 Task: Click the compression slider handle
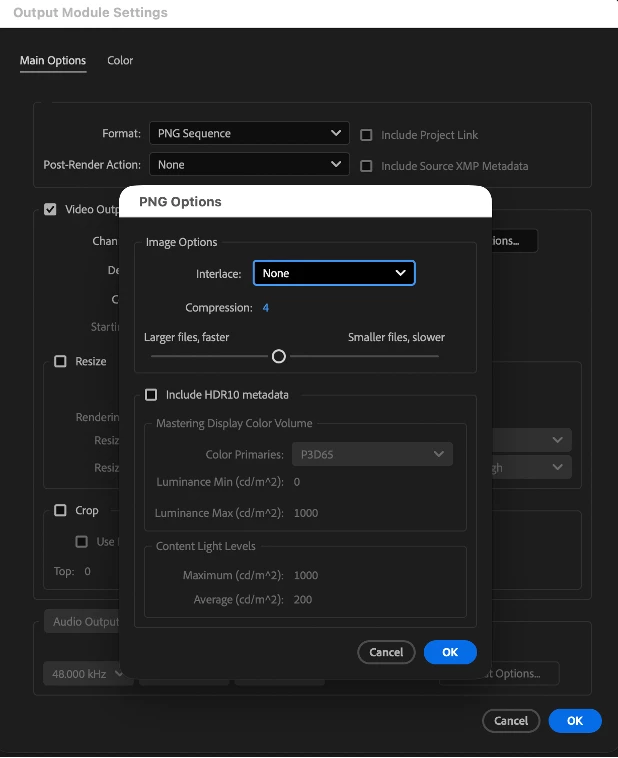click(279, 356)
